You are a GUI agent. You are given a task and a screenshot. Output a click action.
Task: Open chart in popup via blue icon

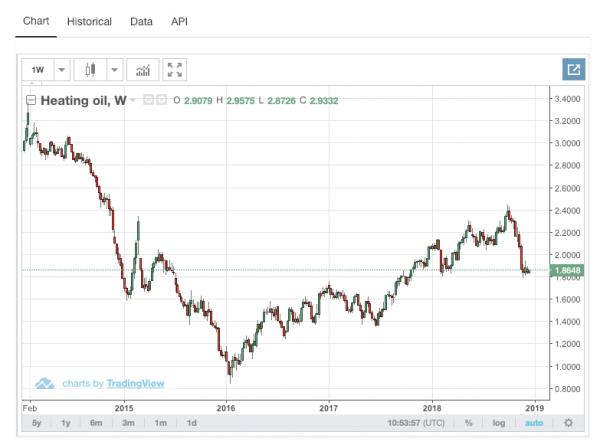tap(573, 70)
